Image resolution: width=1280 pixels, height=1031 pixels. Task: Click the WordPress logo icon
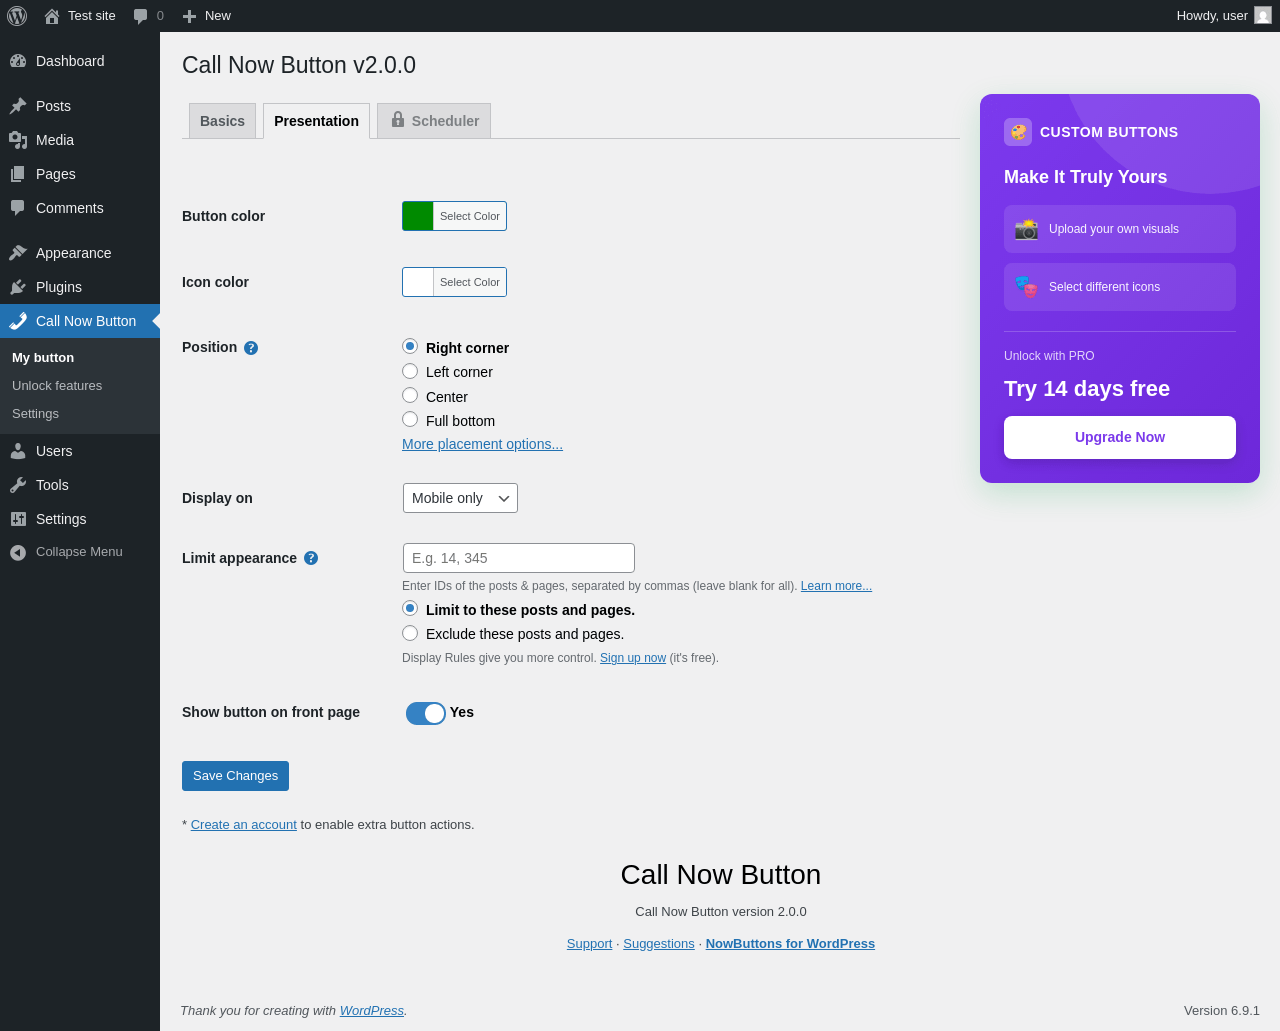click(17, 16)
